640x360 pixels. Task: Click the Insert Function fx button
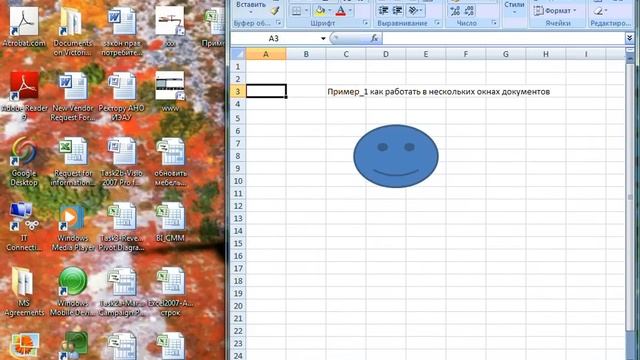click(x=374, y=38)
